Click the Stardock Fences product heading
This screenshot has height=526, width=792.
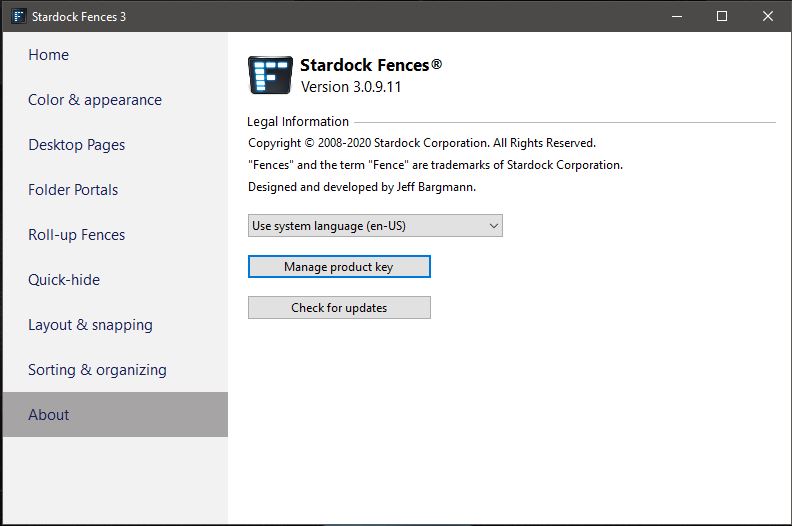click(371, 65)
